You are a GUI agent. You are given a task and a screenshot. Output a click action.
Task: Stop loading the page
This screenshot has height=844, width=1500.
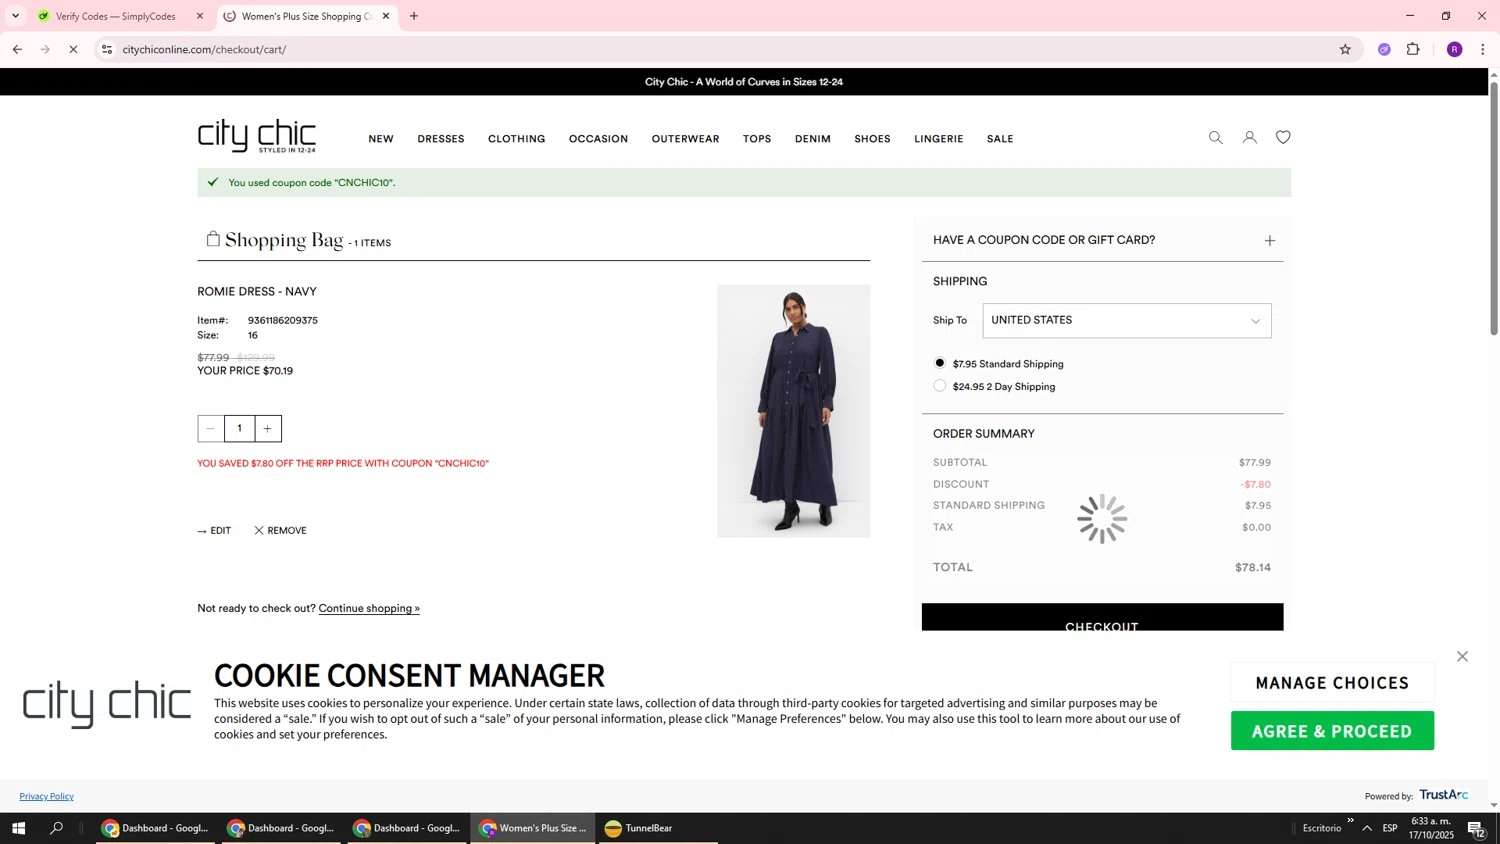coord(73,50)
